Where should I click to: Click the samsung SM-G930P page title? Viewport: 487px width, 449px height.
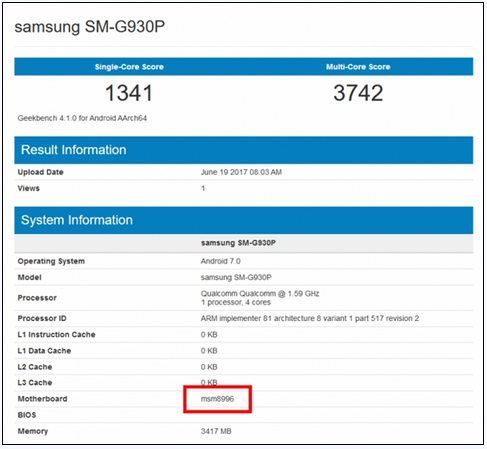coord(90,27)
